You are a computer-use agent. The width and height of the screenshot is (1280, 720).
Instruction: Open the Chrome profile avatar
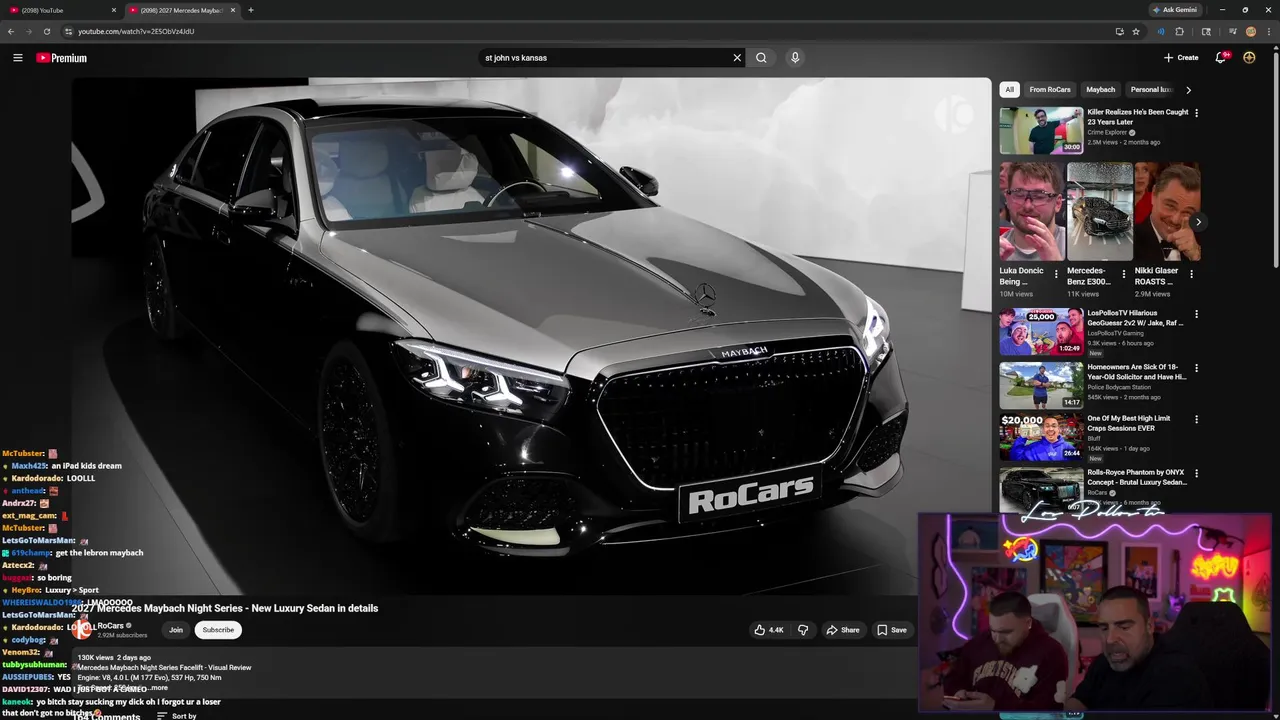coord(1250,31)
